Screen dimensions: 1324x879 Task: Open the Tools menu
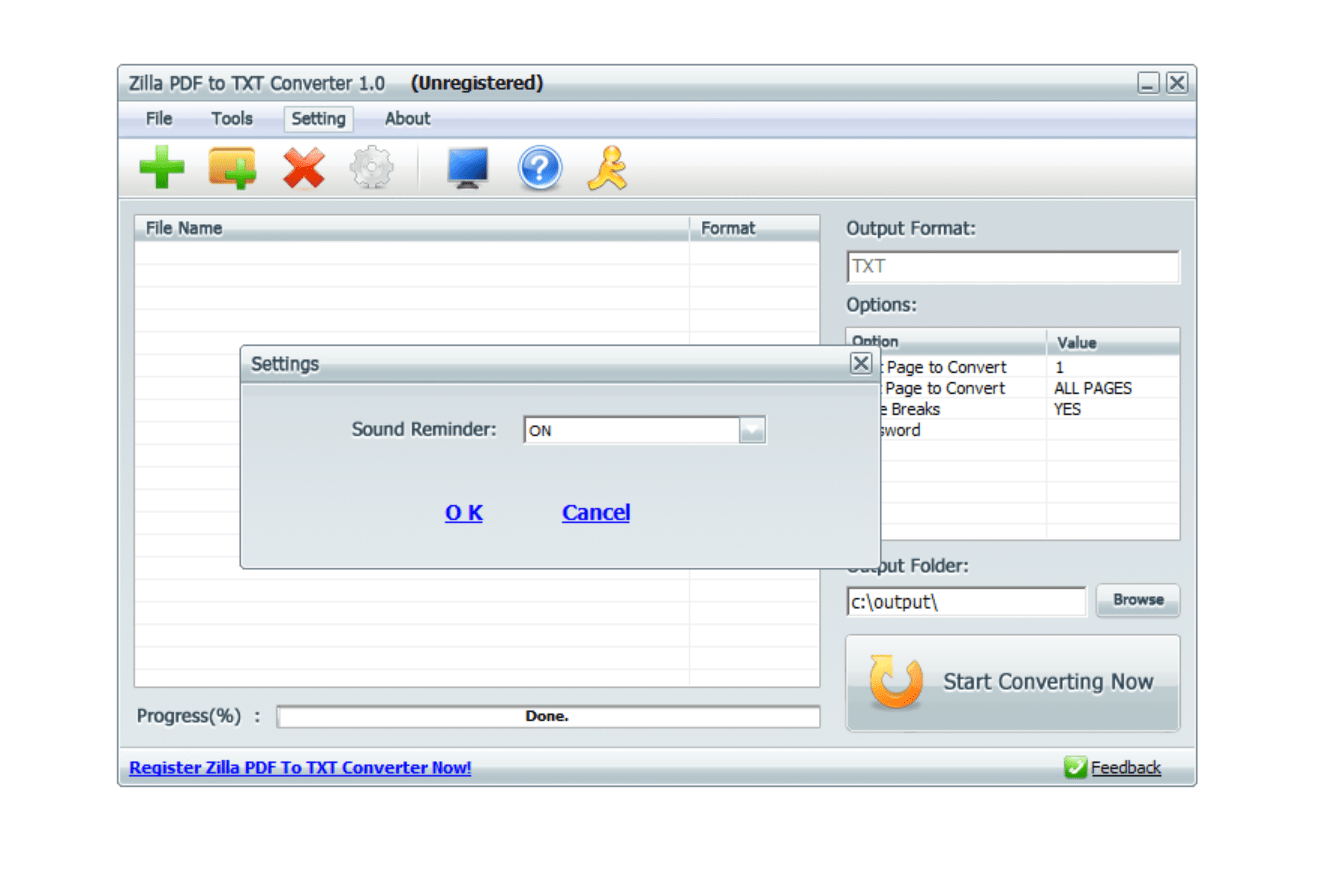232,119
